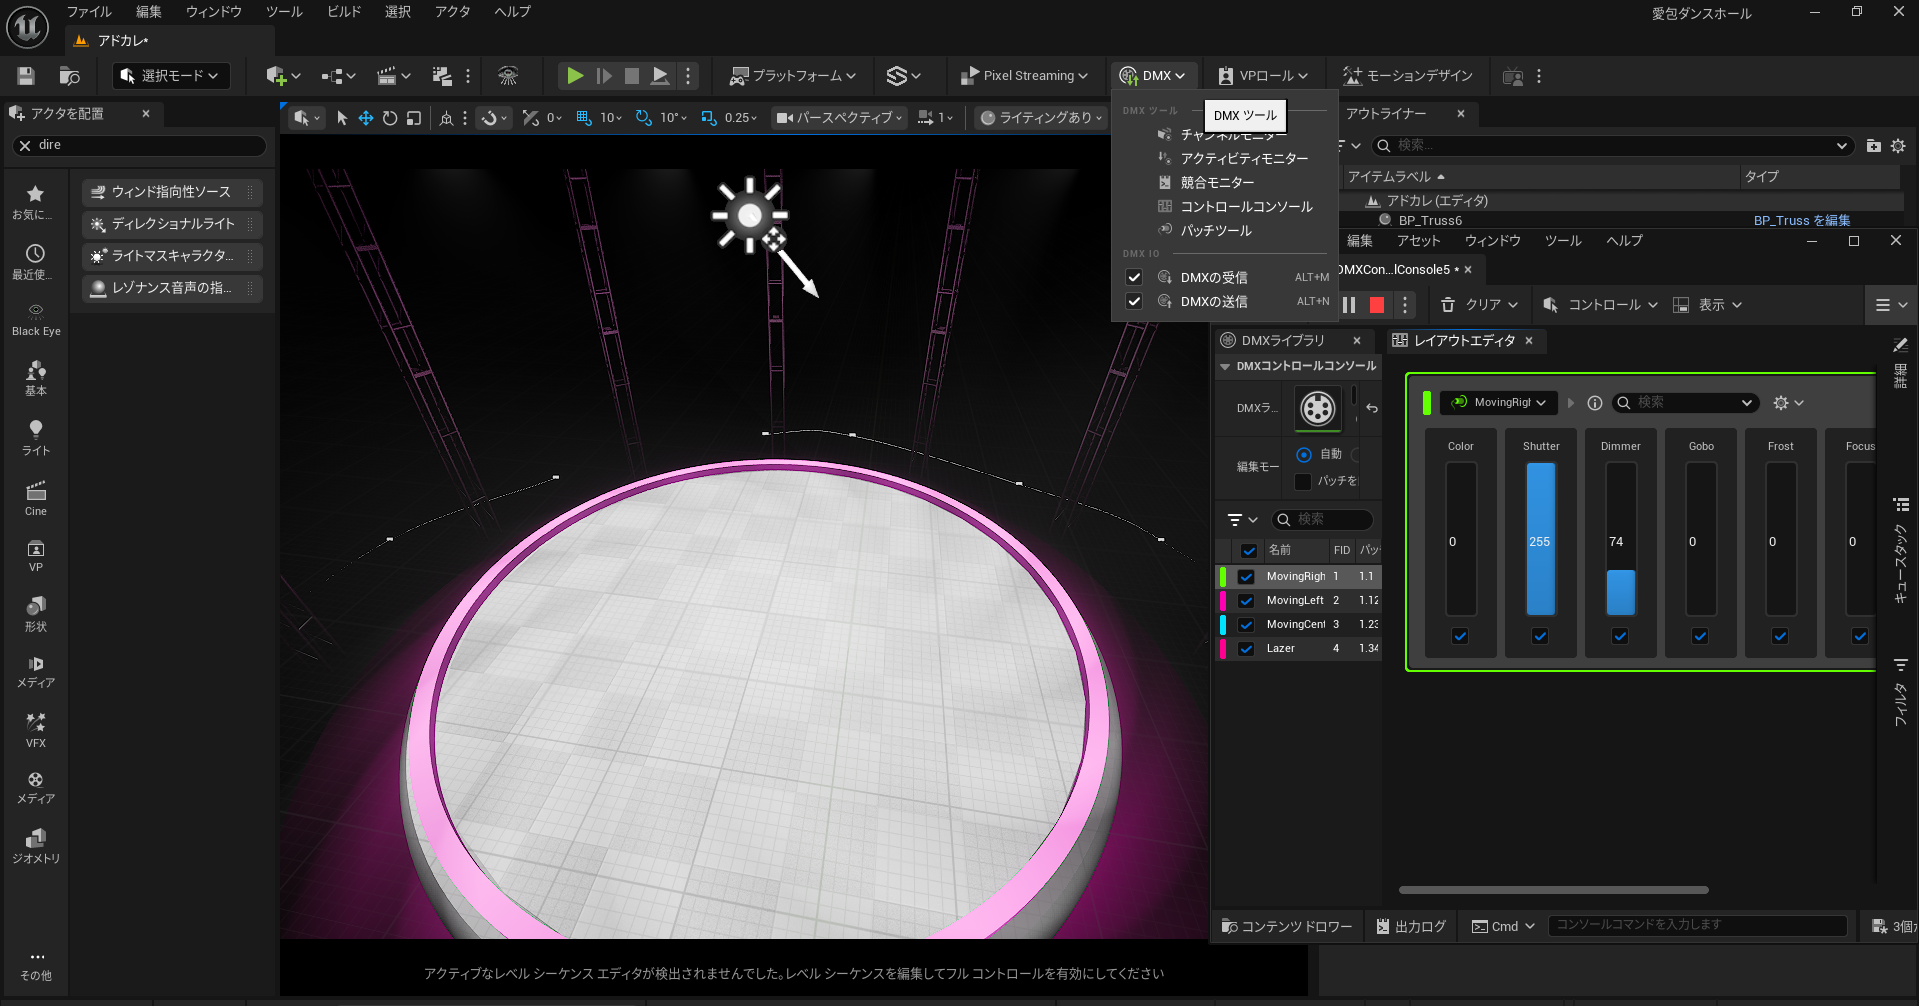Click the Dimmer fader bar

tap(1620, 540)
